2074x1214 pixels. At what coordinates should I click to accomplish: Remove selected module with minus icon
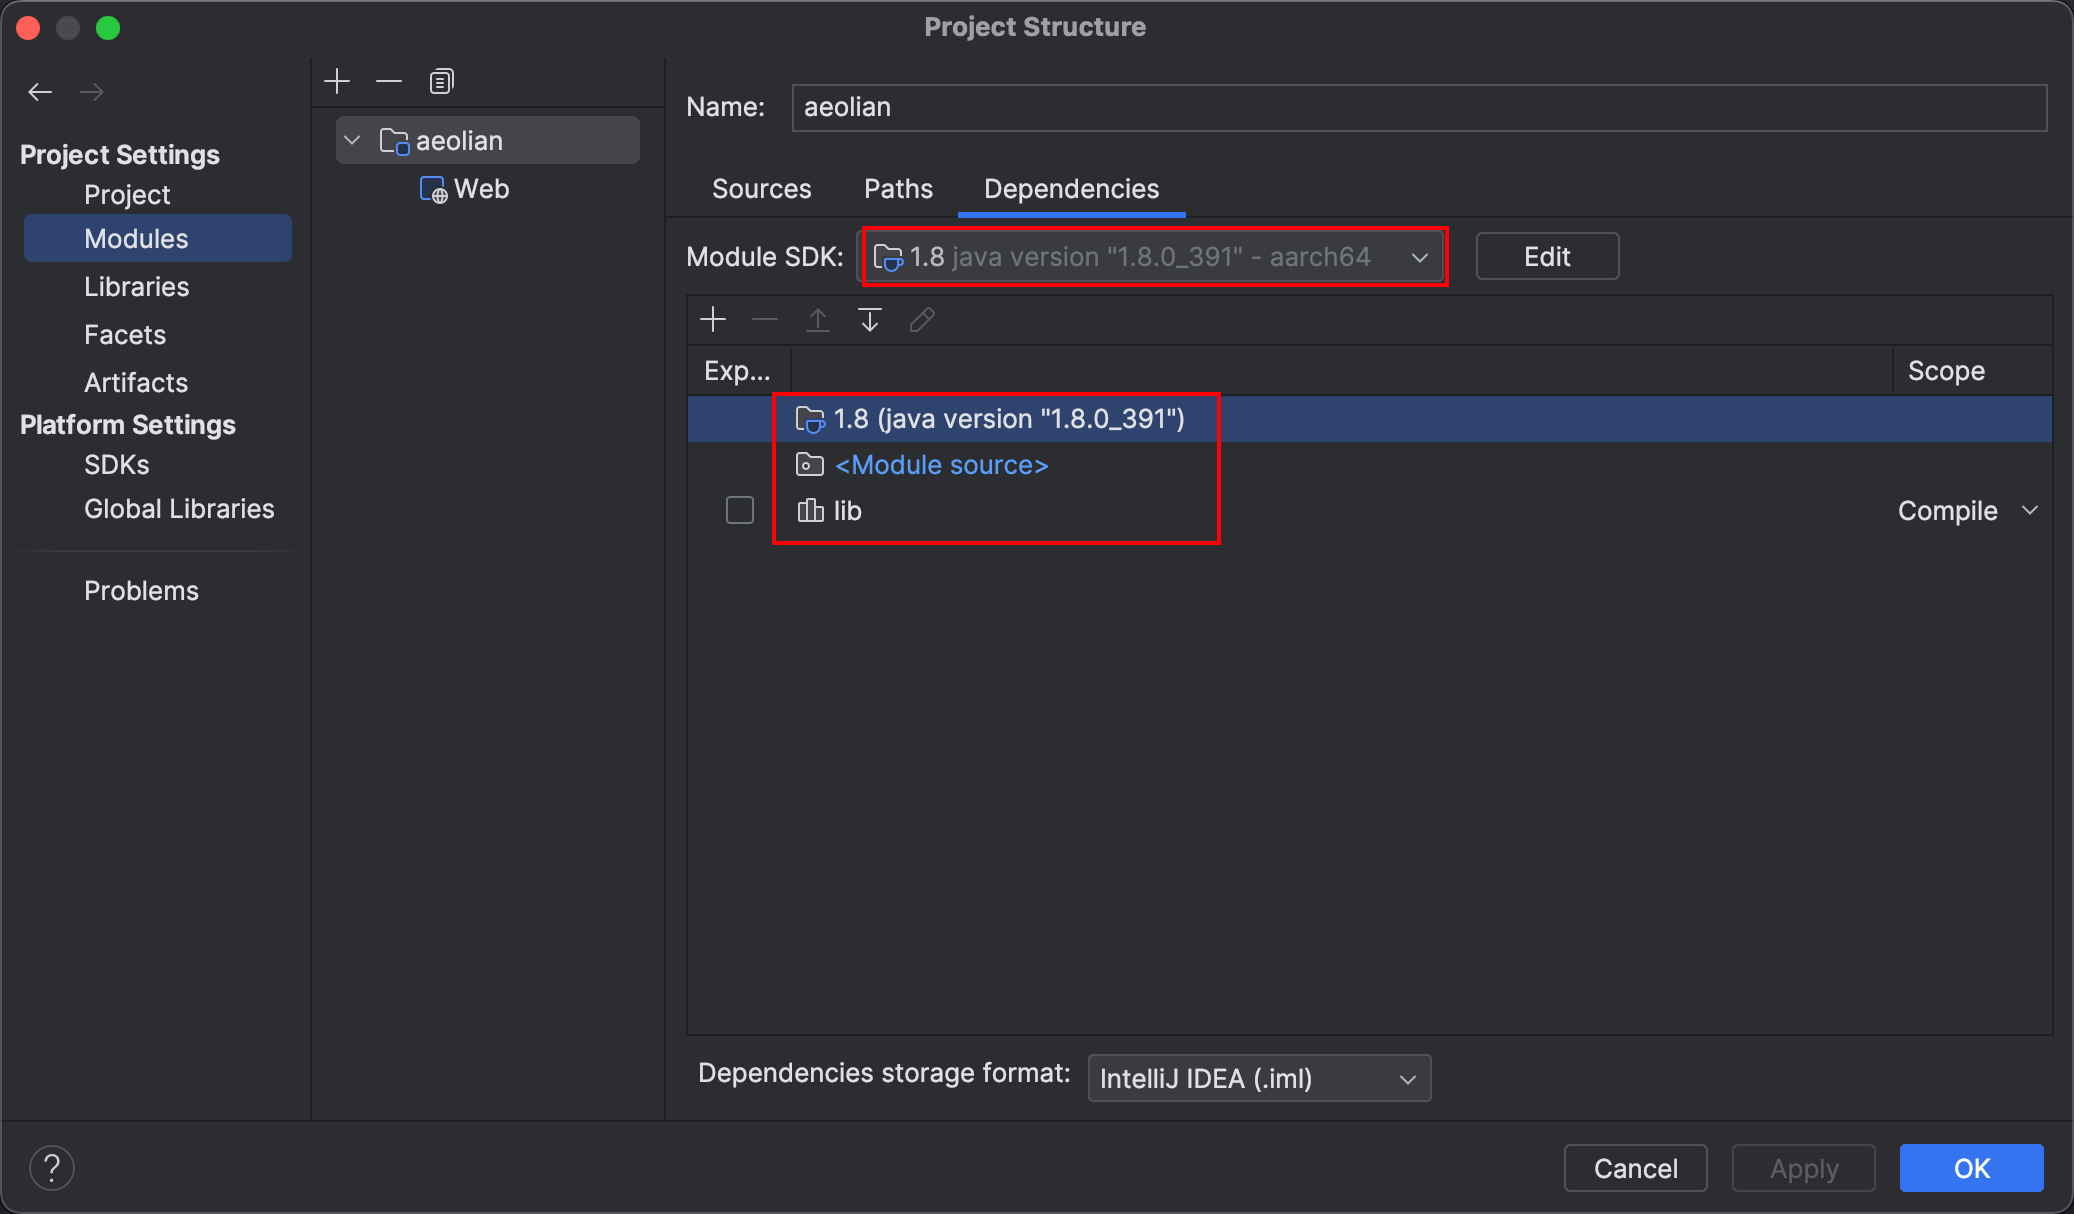[x=389, y=81]
